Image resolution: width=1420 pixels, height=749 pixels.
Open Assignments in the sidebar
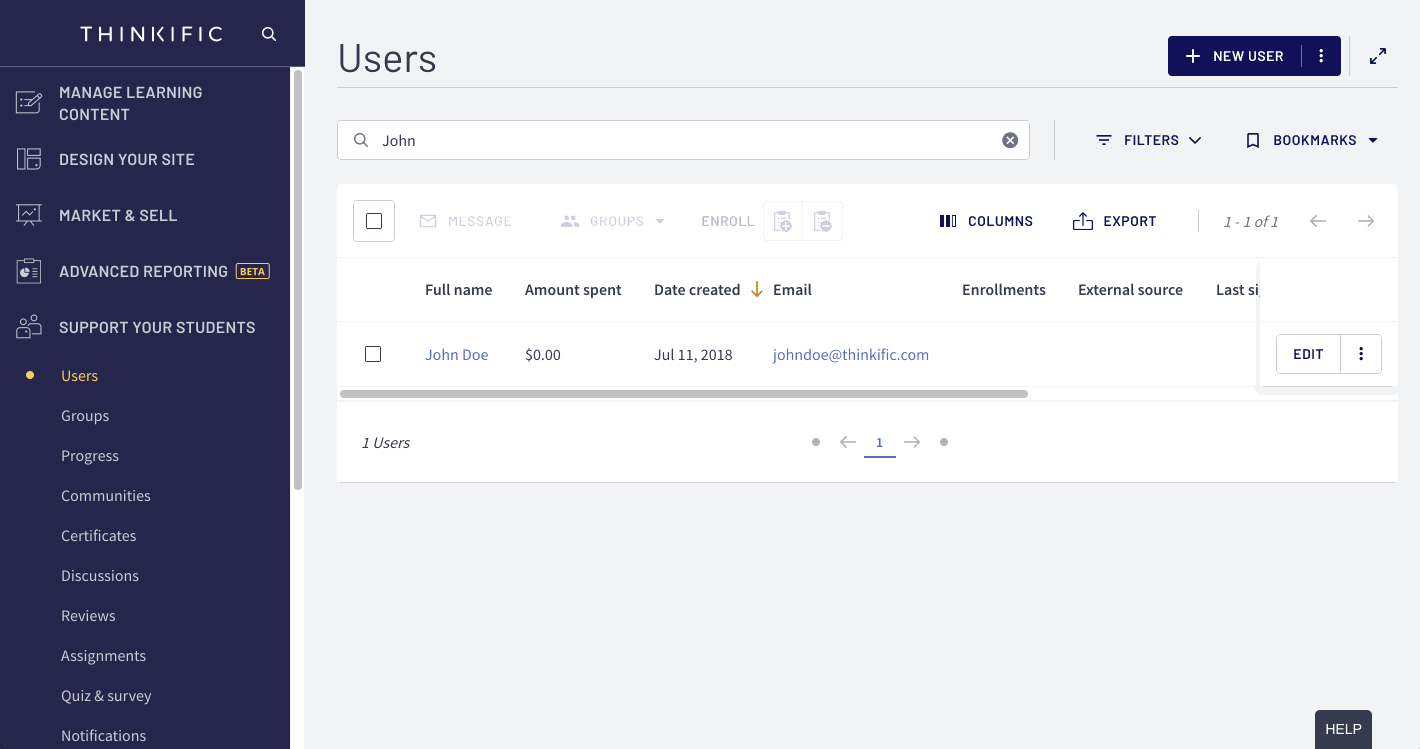click(x=104, y=656)
